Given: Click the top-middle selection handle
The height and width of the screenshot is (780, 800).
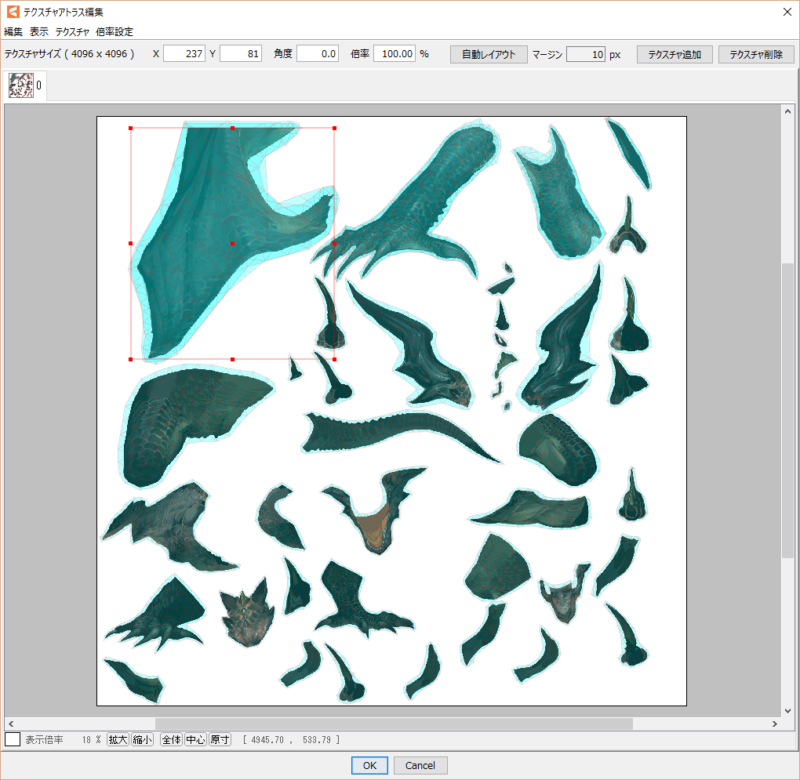Looking at the screenshot, I should [x=233, y=128].
